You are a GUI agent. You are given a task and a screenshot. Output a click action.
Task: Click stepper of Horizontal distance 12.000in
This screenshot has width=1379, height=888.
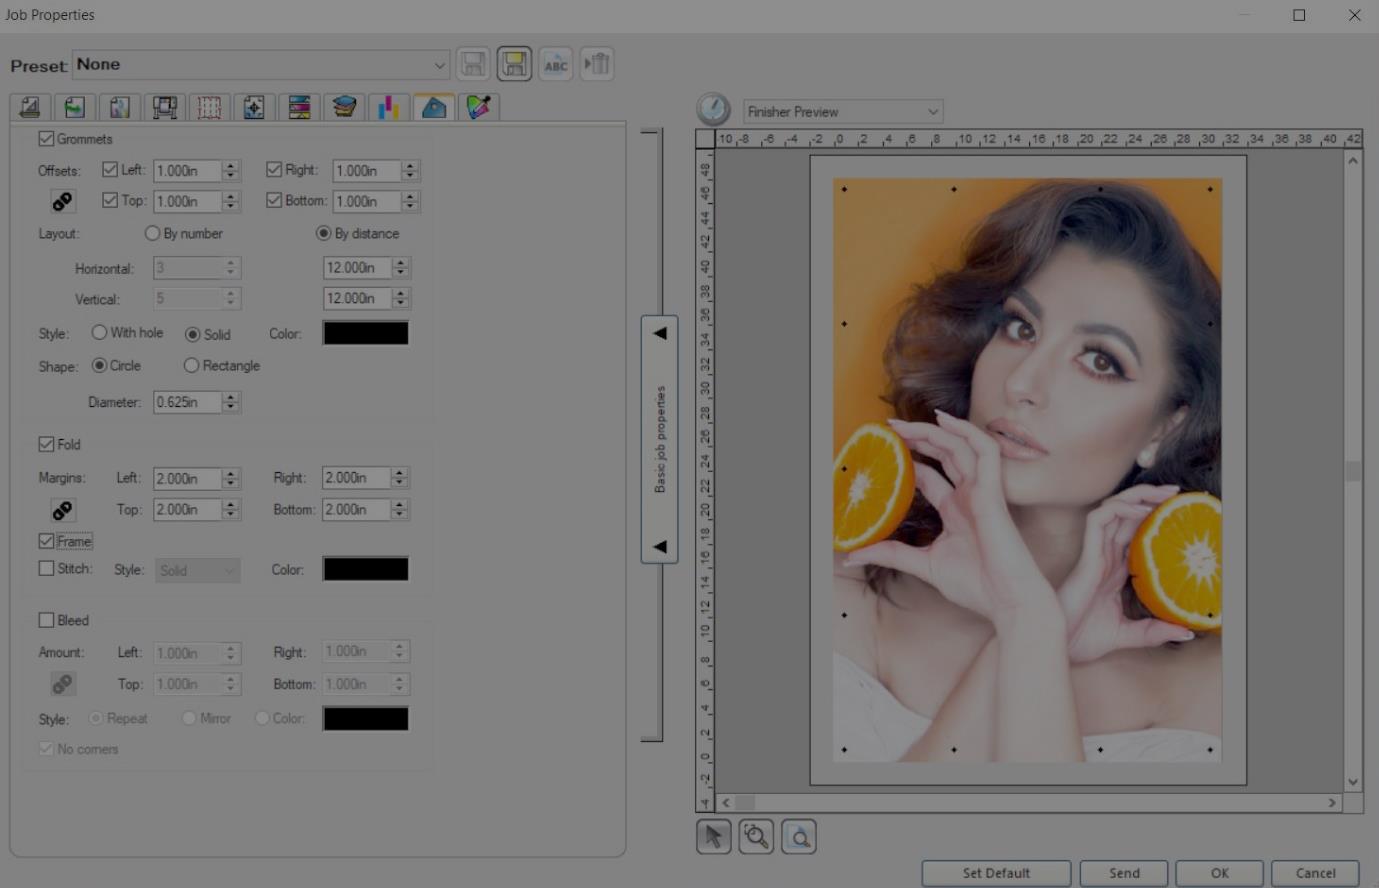[401, 268]
